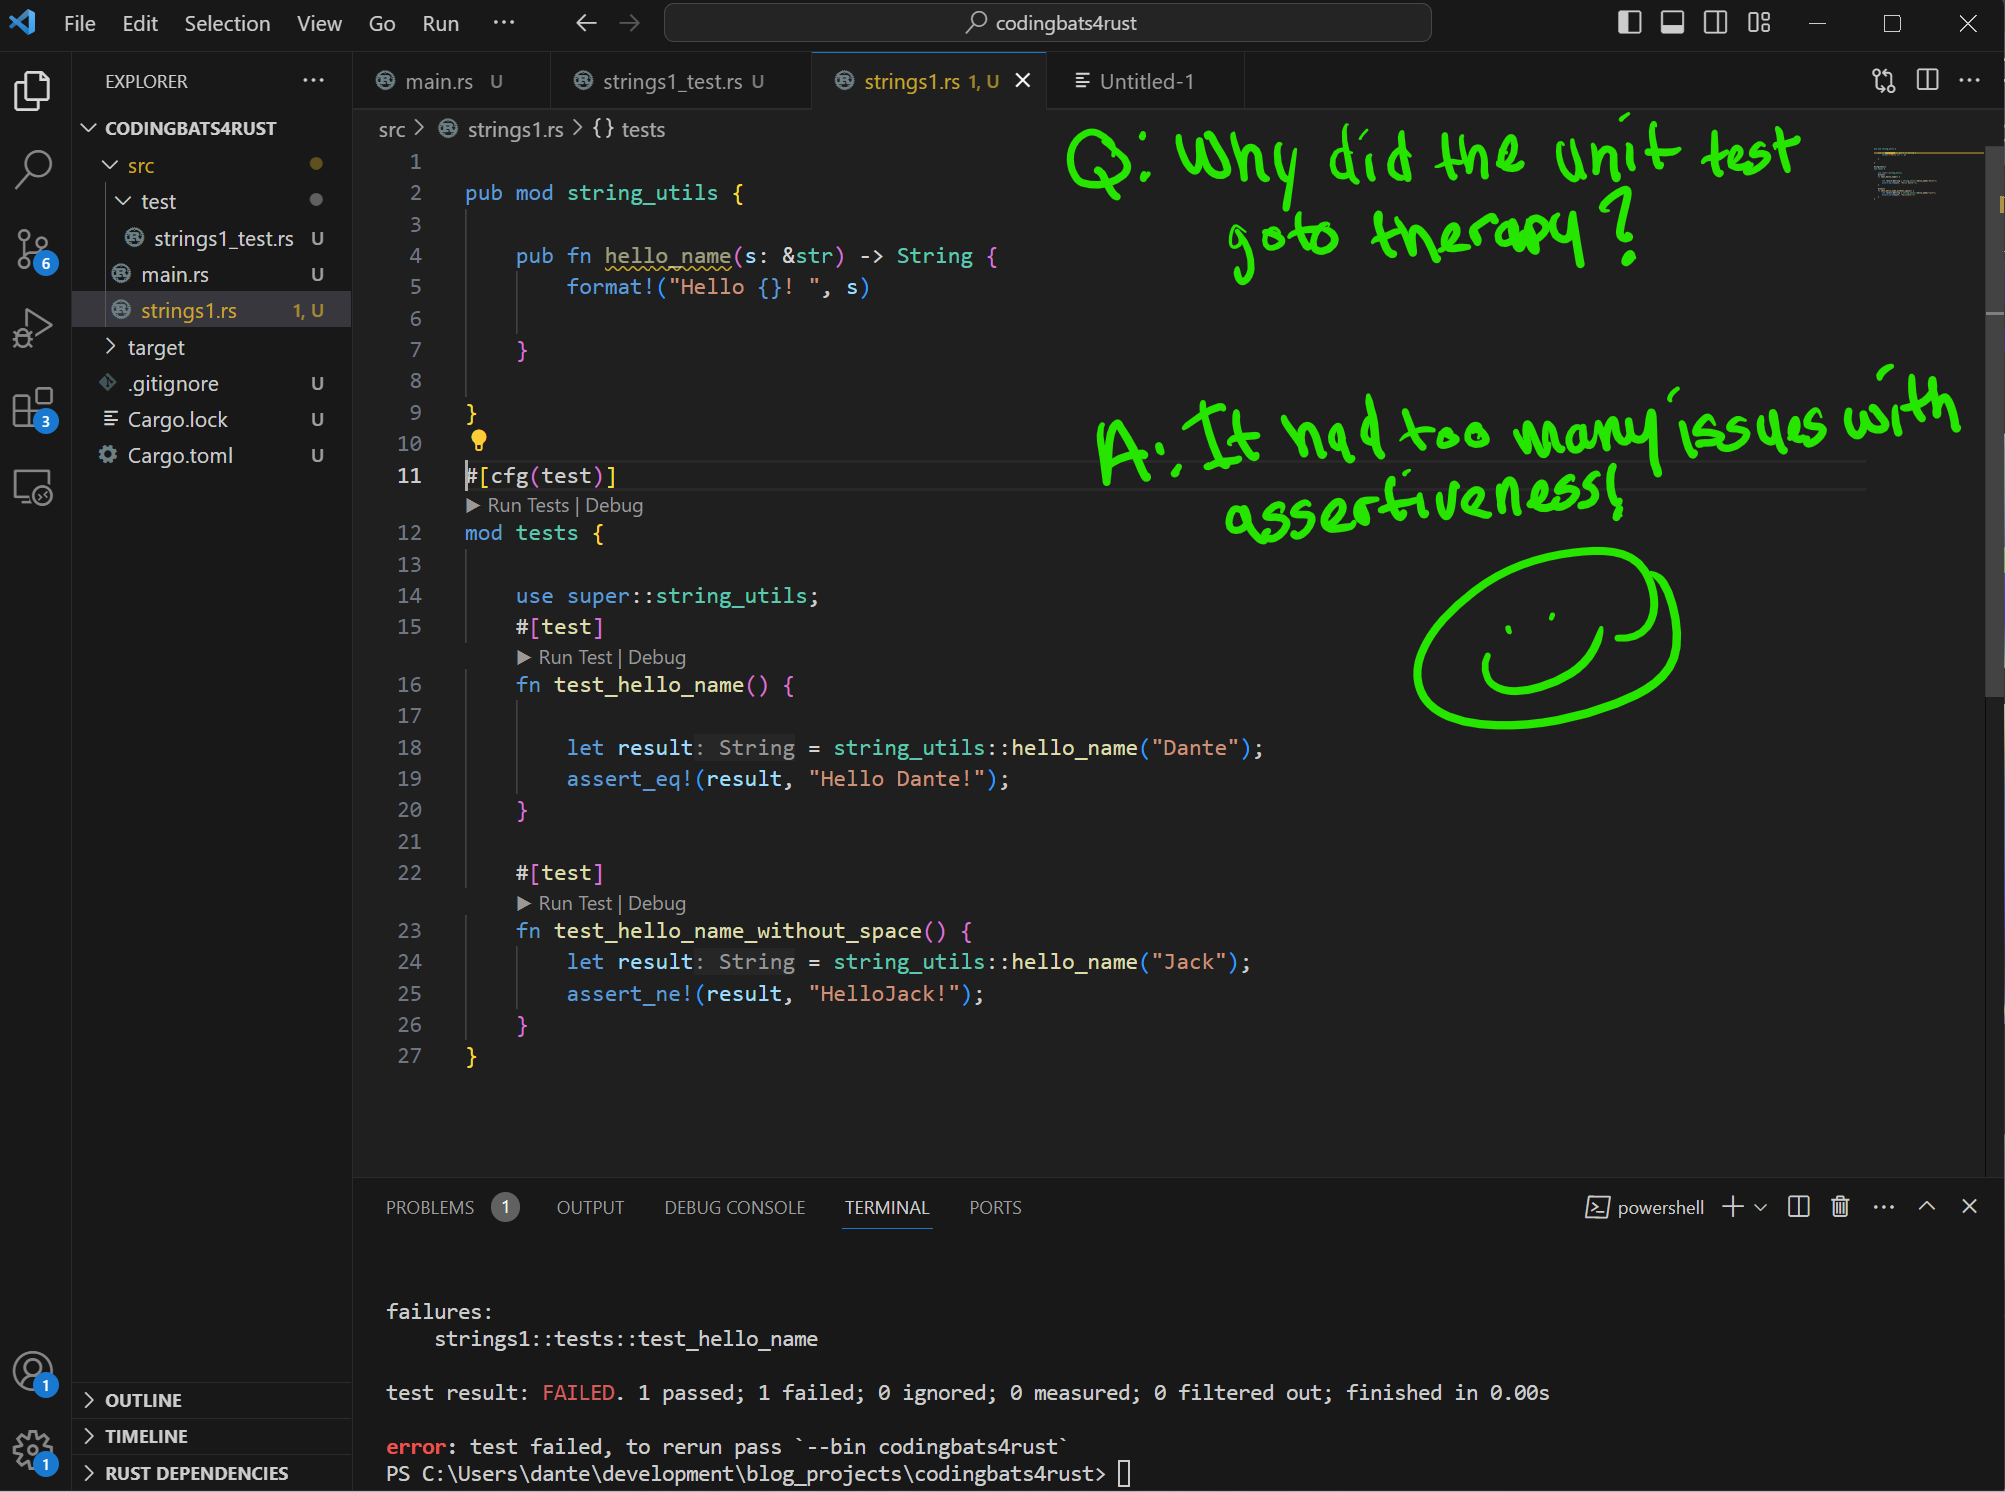Switch to the PROBLEMS panel tab
Screen dimensions: 2005x1492
click(x=430, y=1208)
